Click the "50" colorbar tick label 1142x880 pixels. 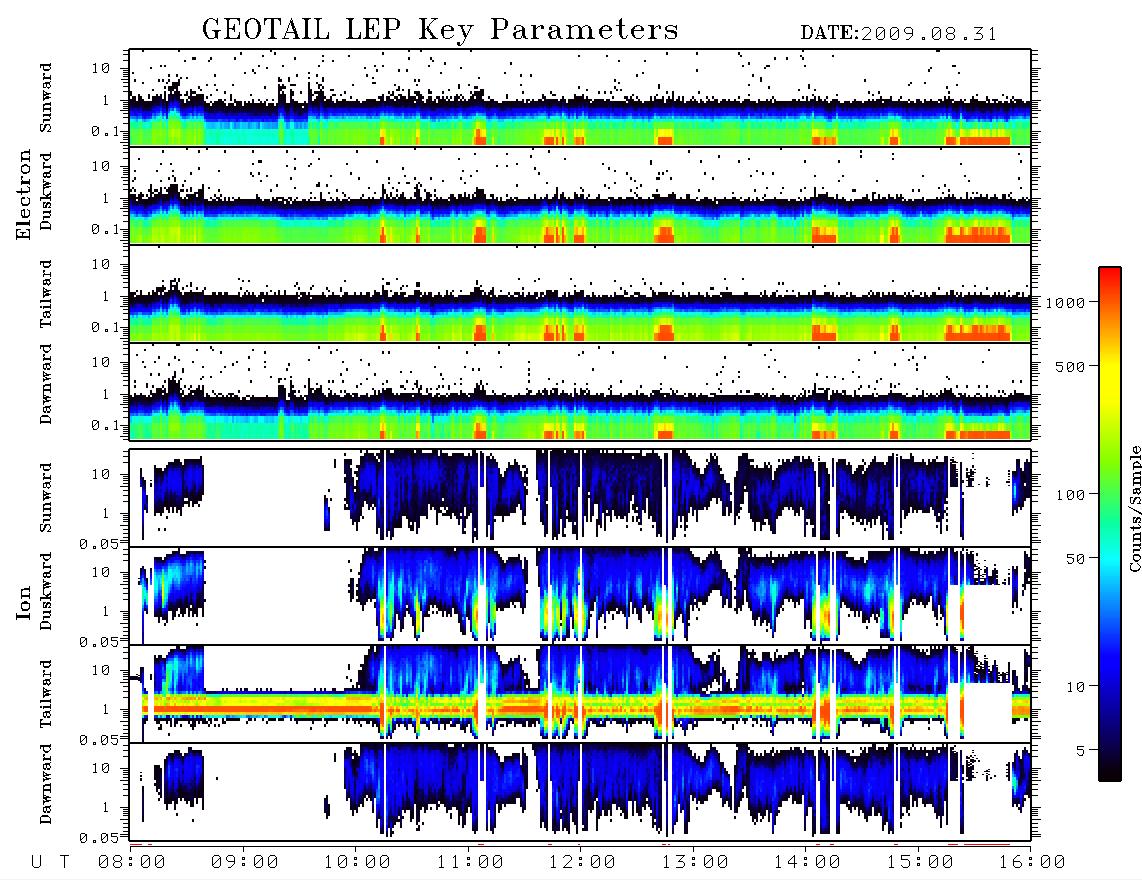[x=1075, y=559]
